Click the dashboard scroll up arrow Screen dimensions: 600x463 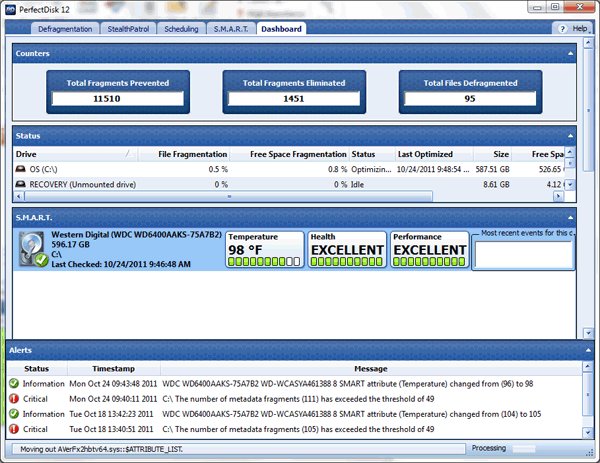pyautogui.click(x=588, y=43)
